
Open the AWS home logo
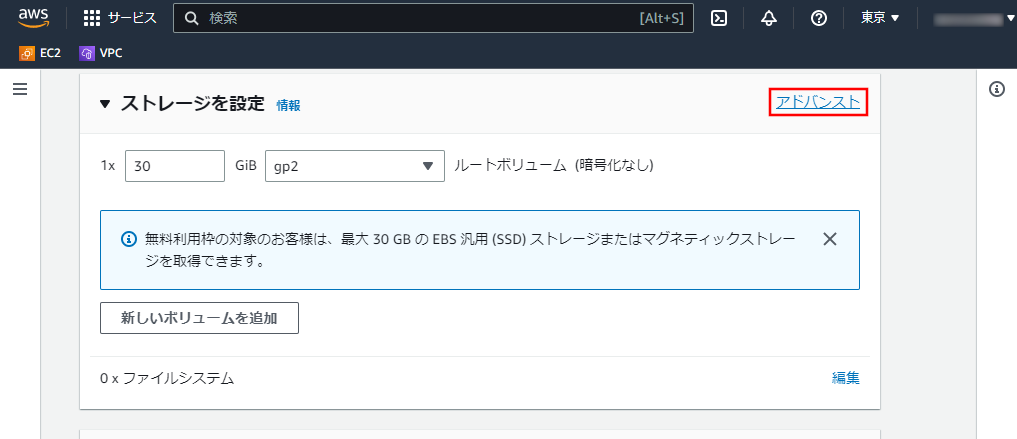pos(34,18)
